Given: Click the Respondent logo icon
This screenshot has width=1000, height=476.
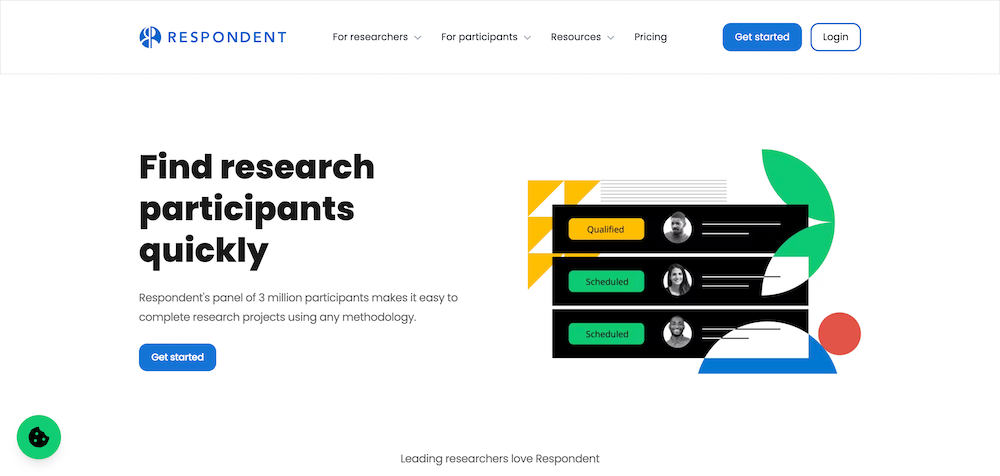Looking at the screenshot, I should pos(150,37).
